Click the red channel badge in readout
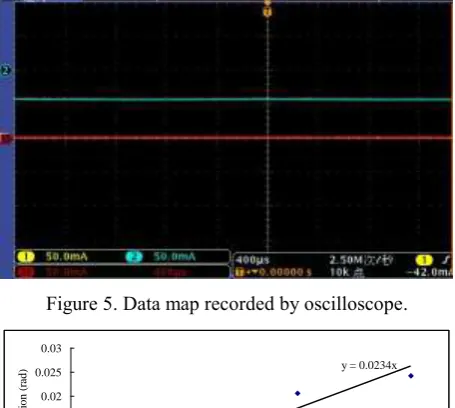This screenshot has width=455, height=408. point(26,272)
